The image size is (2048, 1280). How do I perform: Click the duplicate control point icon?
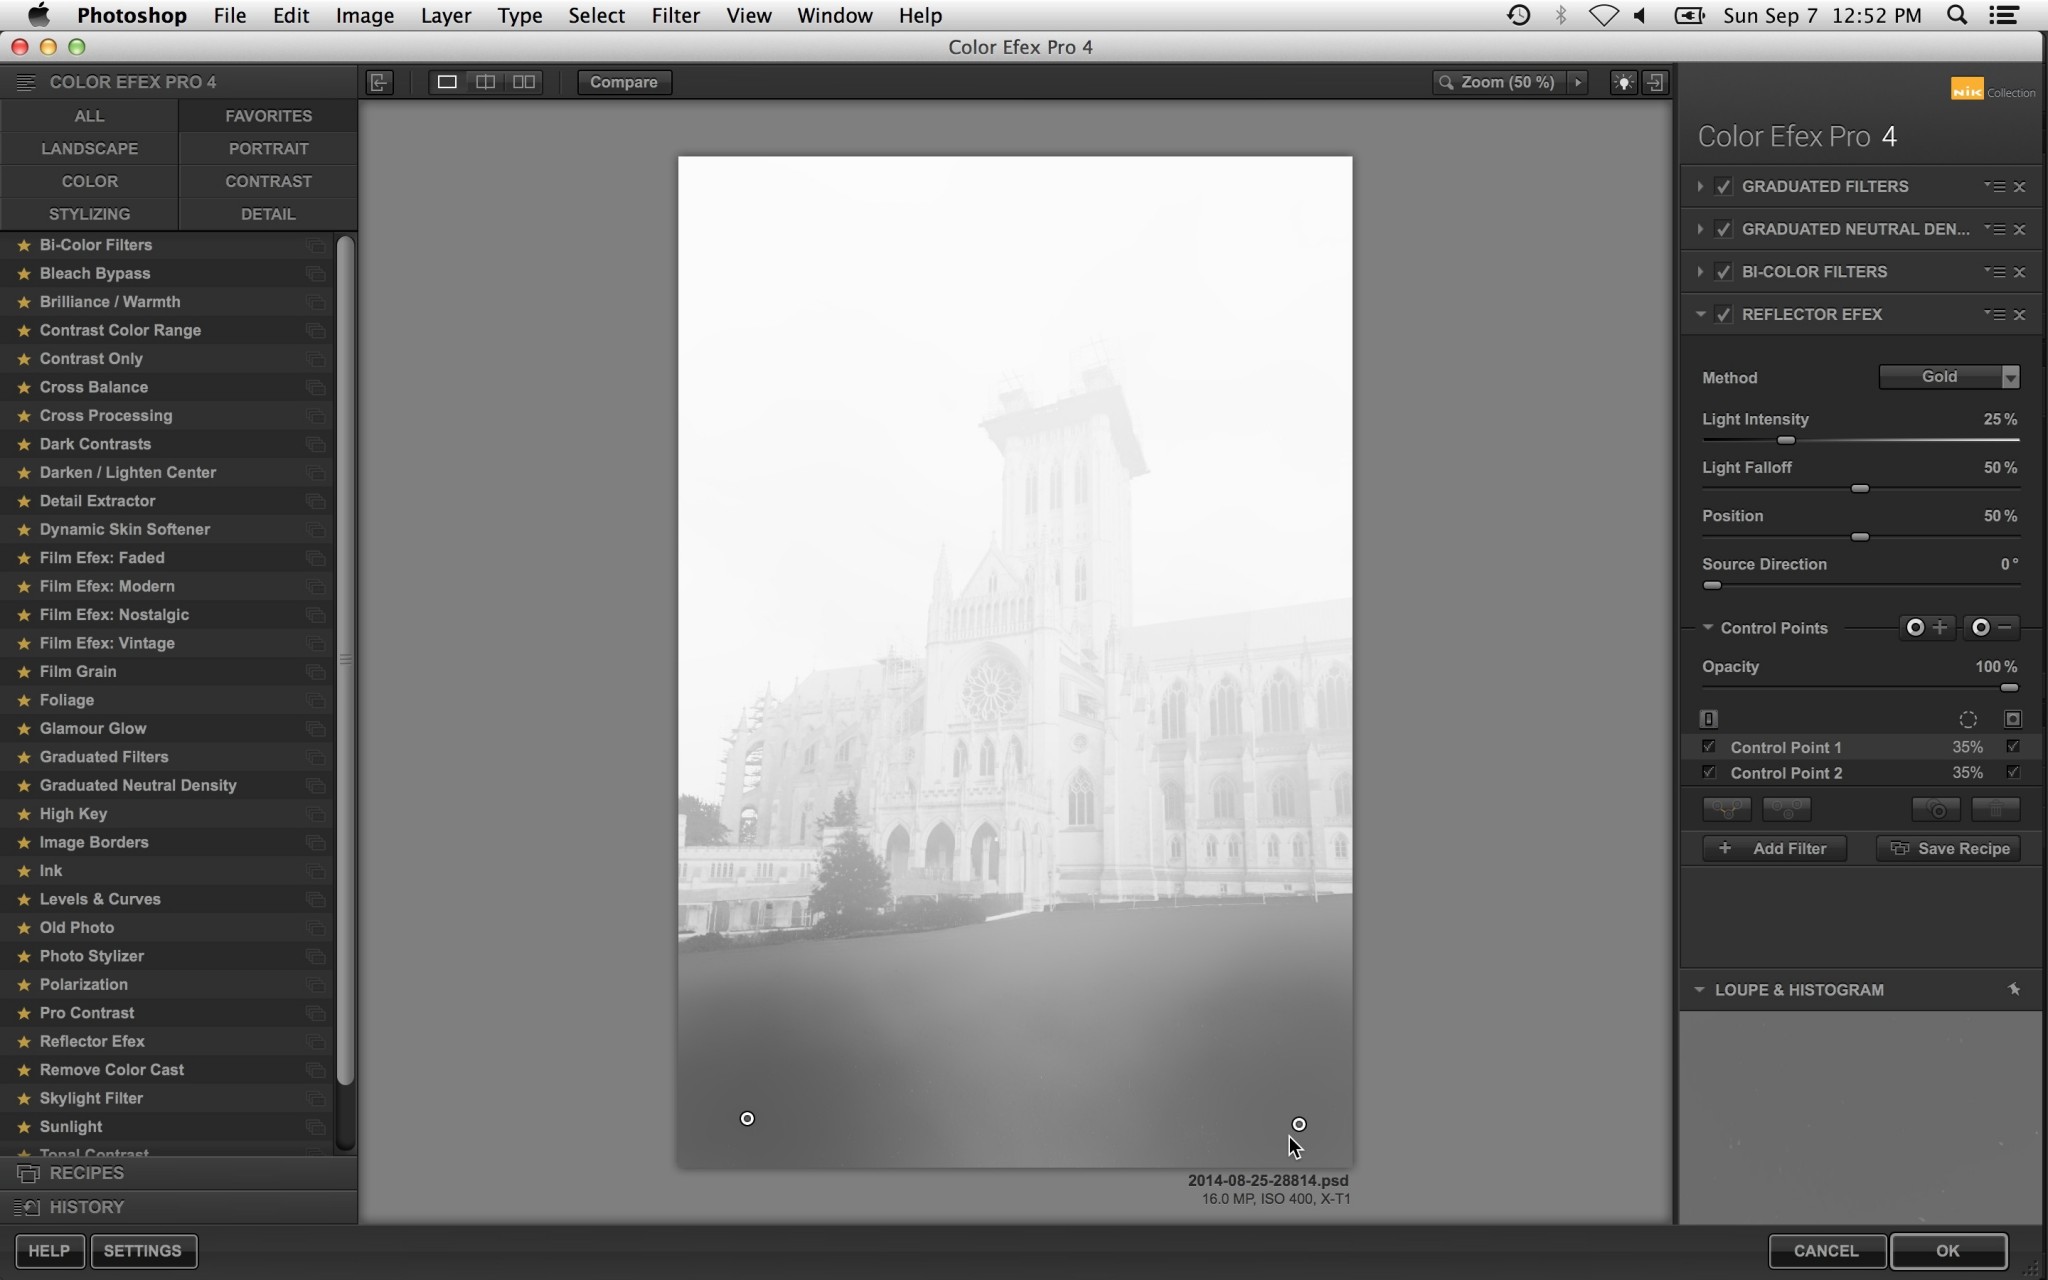click(x=1936, y=809)
